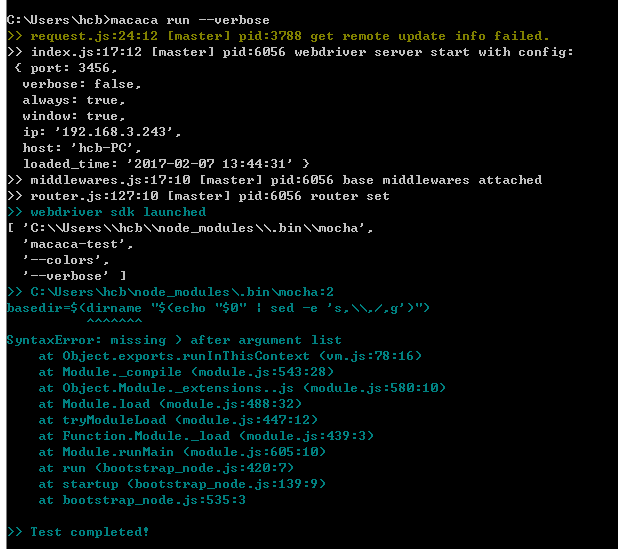The image size is (618, 549).
Task: Click the 'router set' log line
Action: coord(198,196)
